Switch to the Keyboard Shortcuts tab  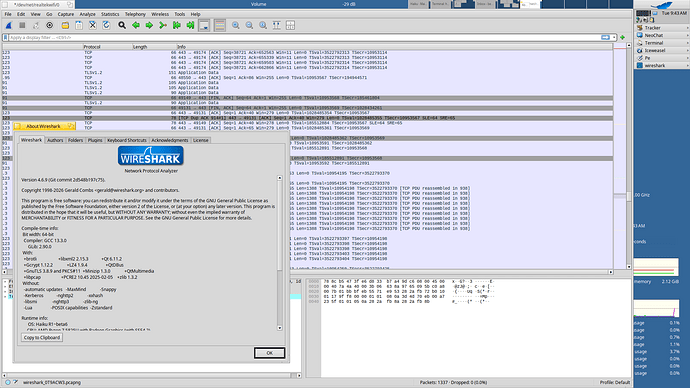point(127,140)
